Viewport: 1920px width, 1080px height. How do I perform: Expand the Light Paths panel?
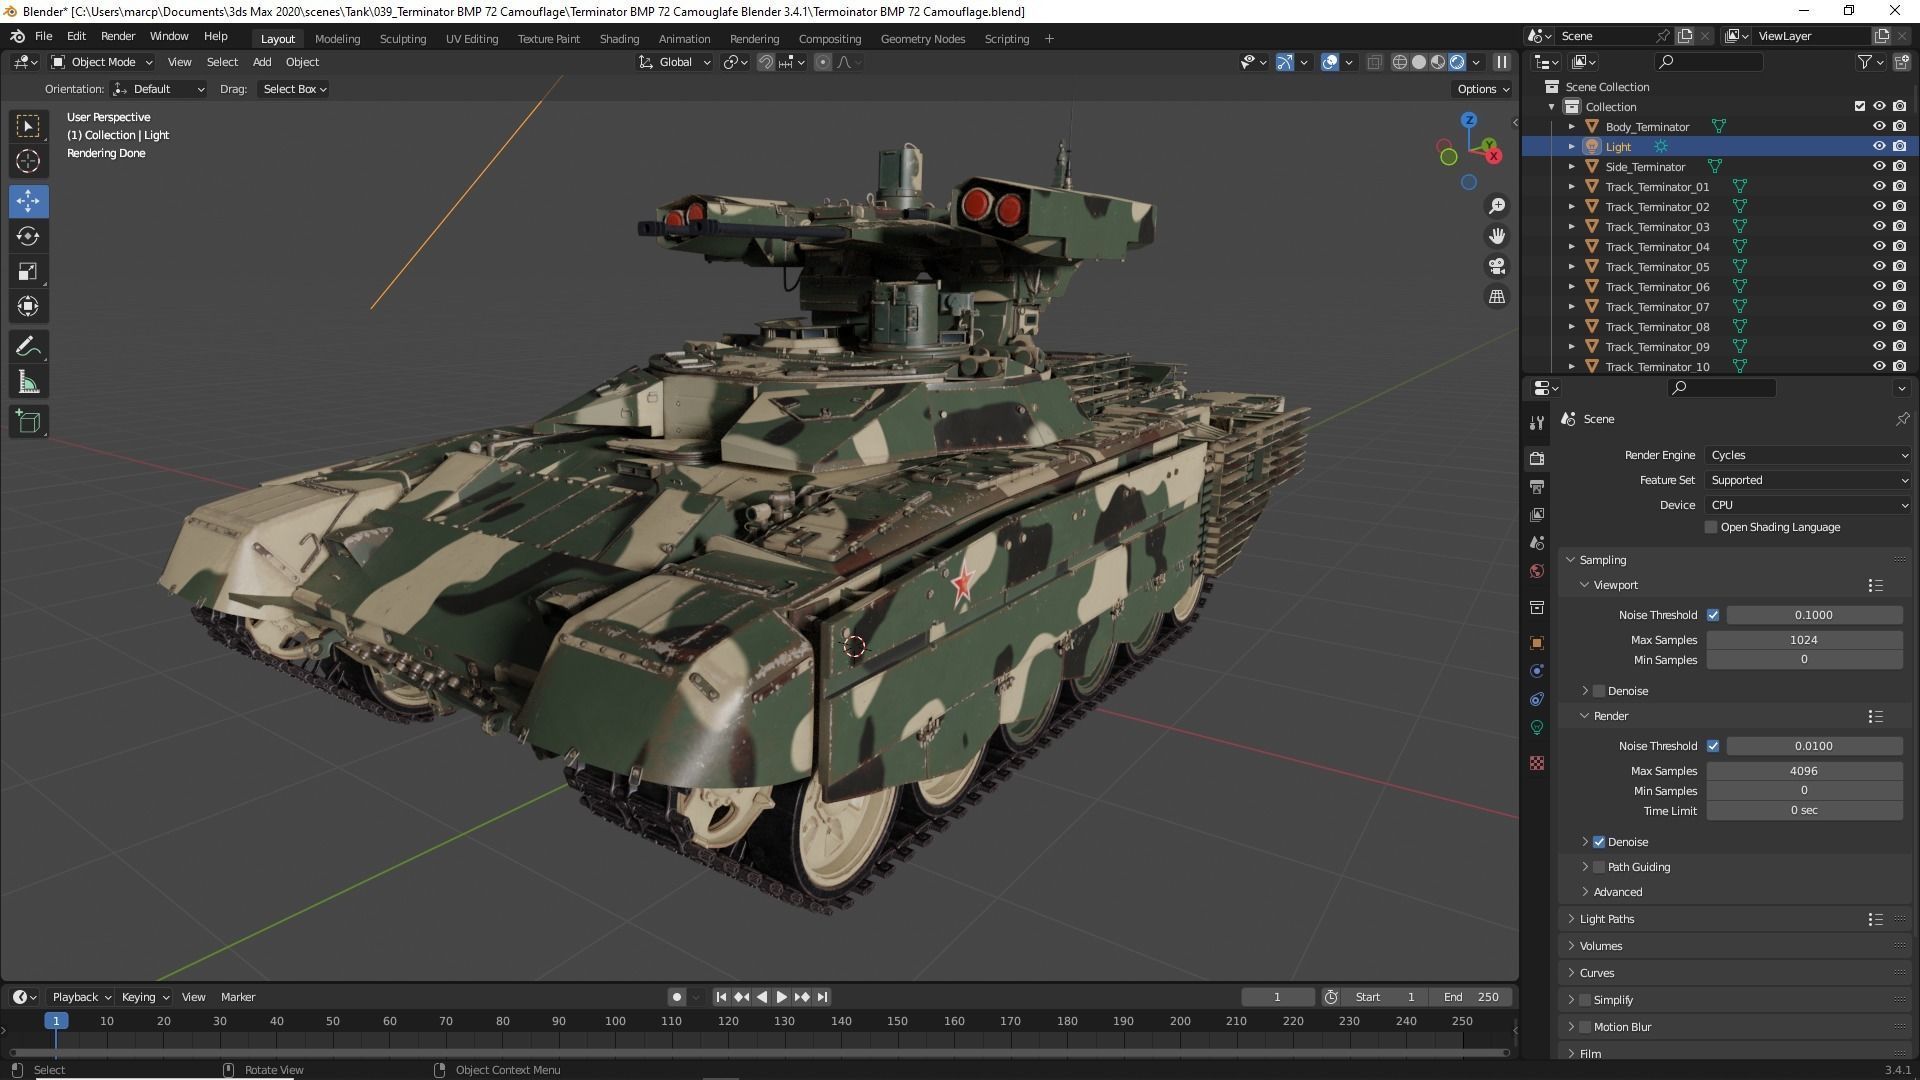[1606, 919]
